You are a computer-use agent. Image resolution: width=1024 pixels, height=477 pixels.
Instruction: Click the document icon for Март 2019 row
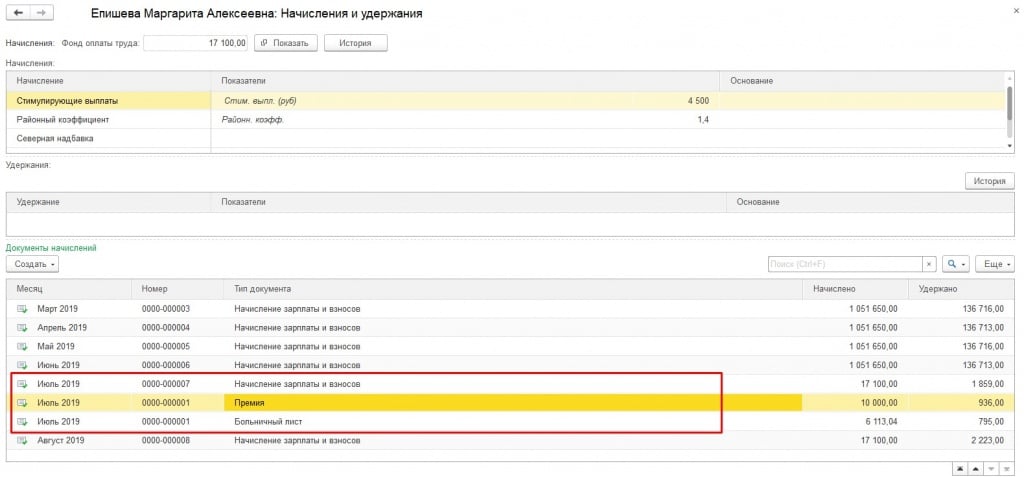coord(23,309)
